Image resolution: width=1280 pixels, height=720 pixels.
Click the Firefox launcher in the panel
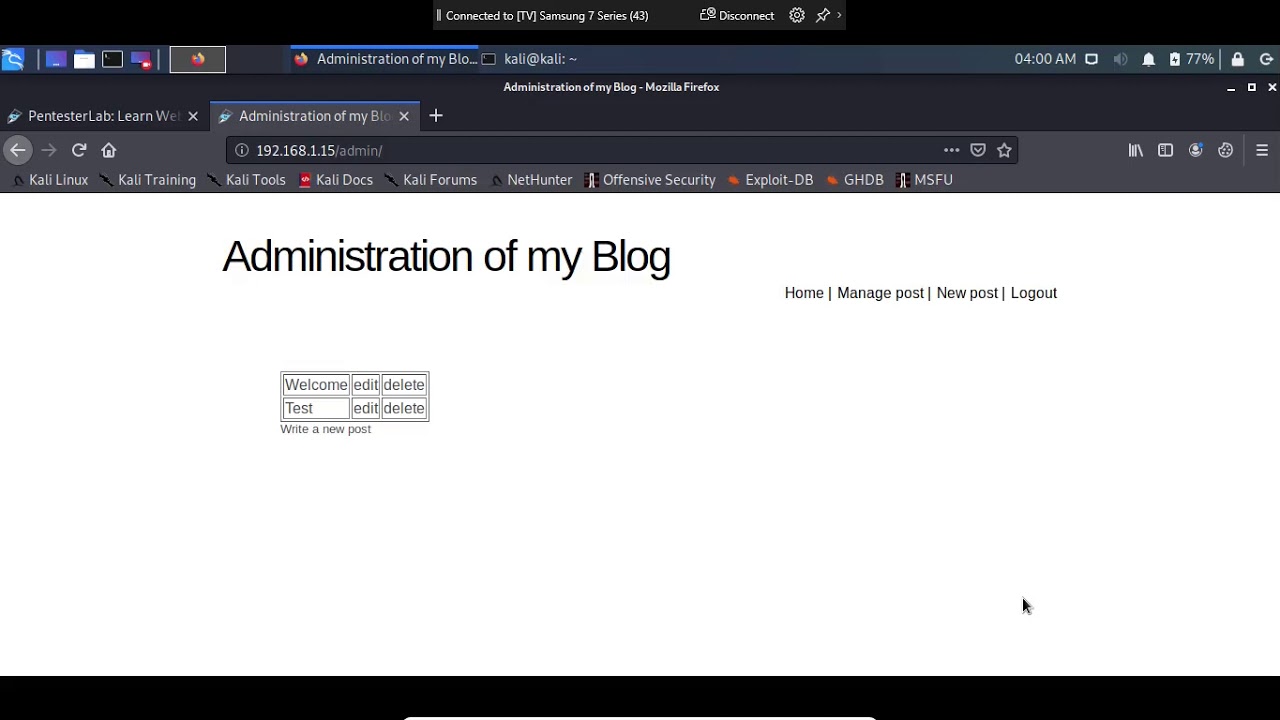pos(198,59)
